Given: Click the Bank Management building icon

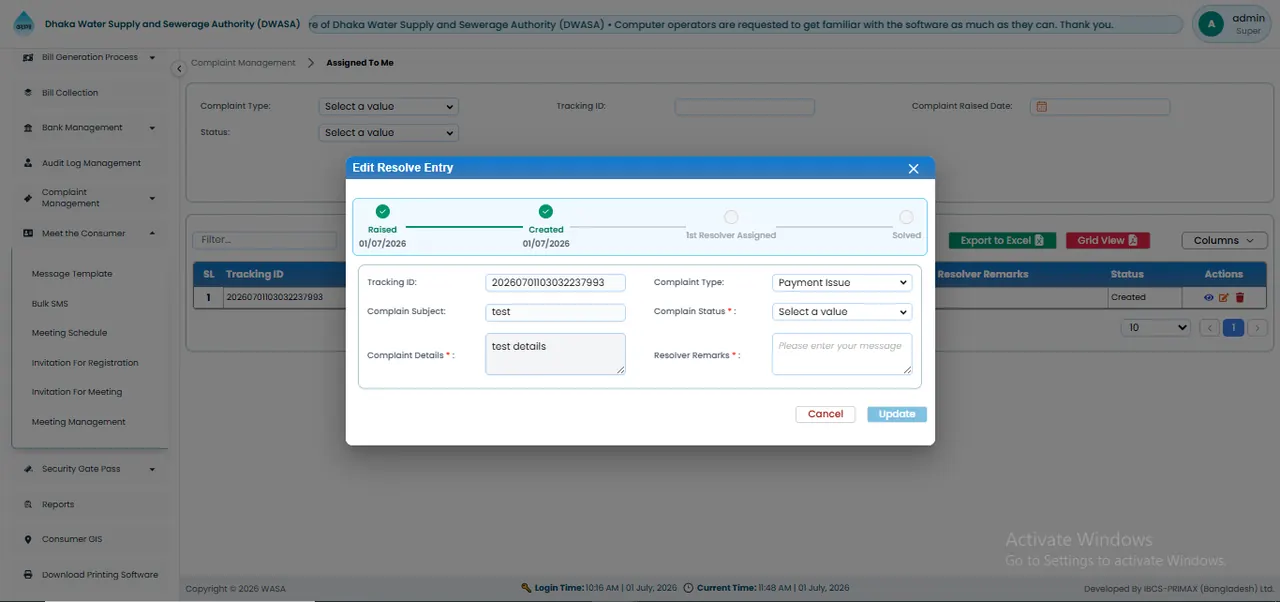Looking at the screenshot, I should [29, 128].
